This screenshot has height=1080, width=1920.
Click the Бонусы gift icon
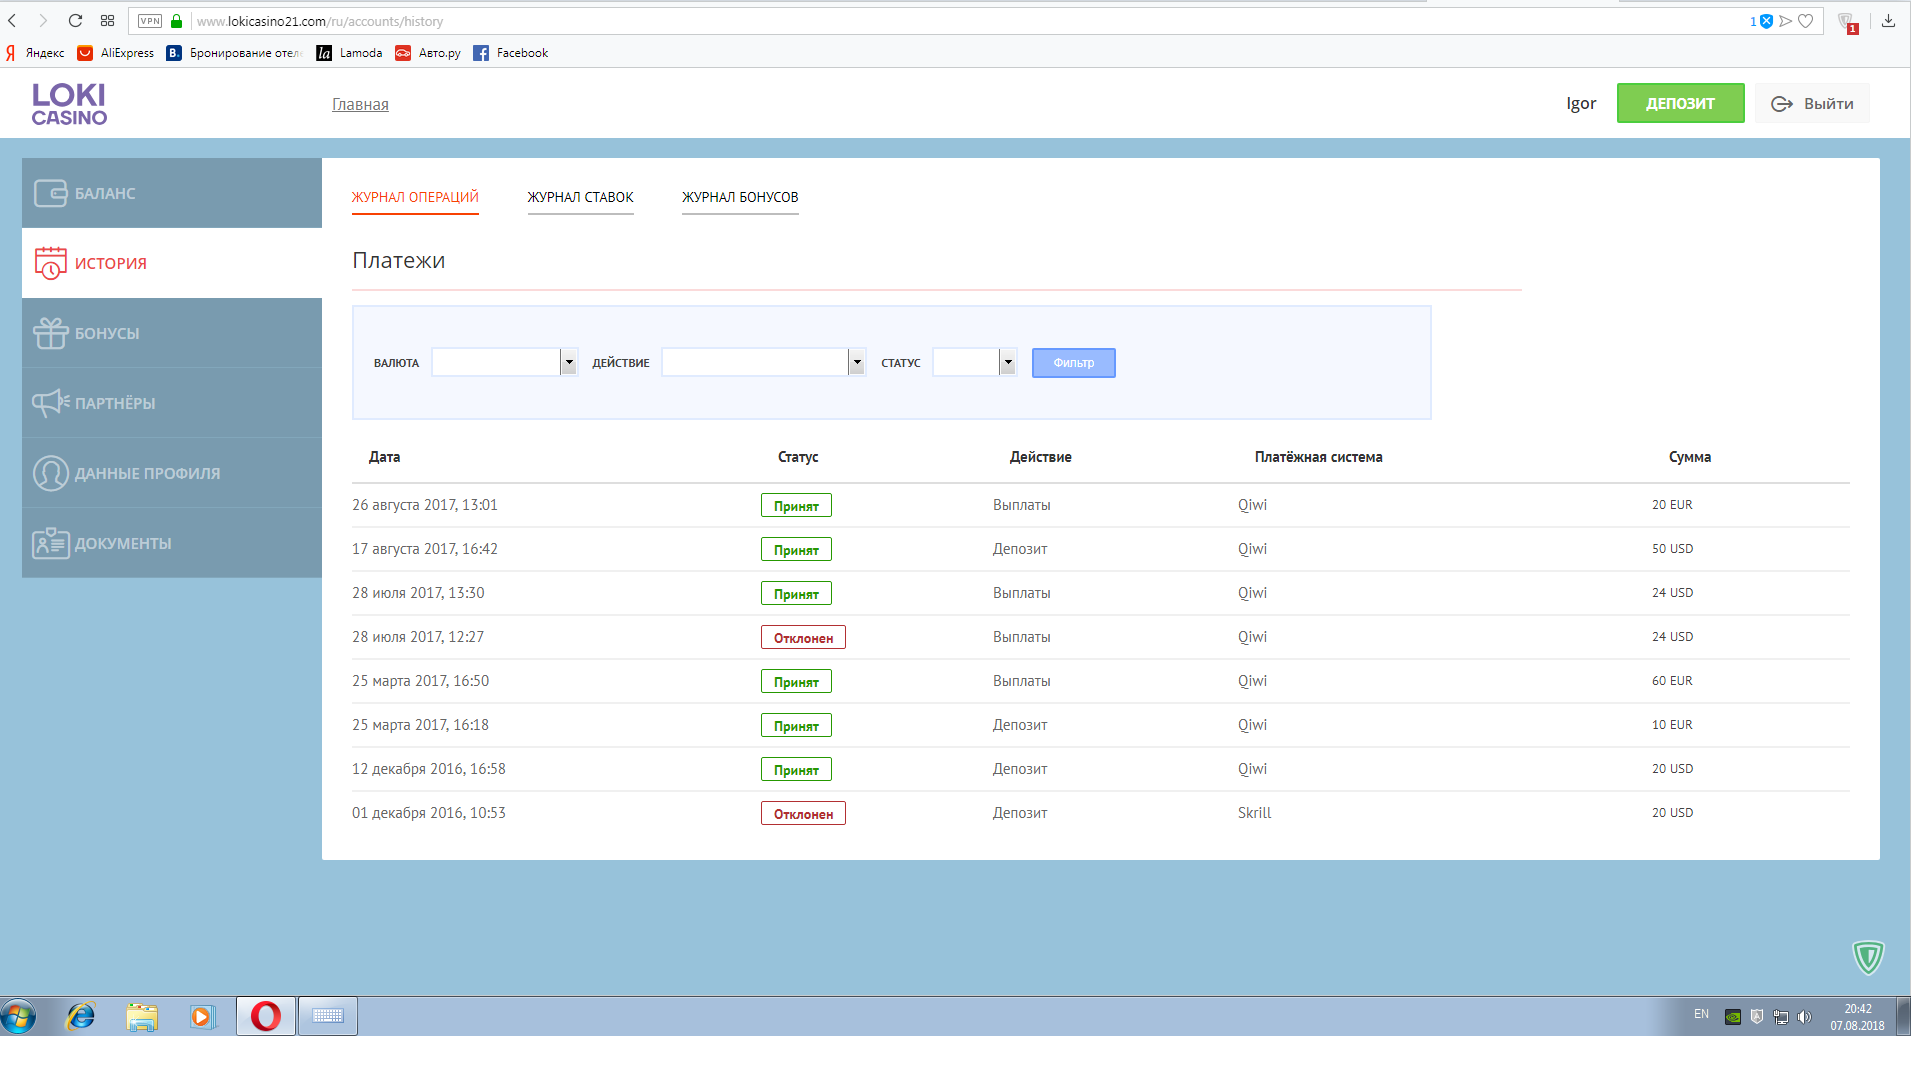50,333
